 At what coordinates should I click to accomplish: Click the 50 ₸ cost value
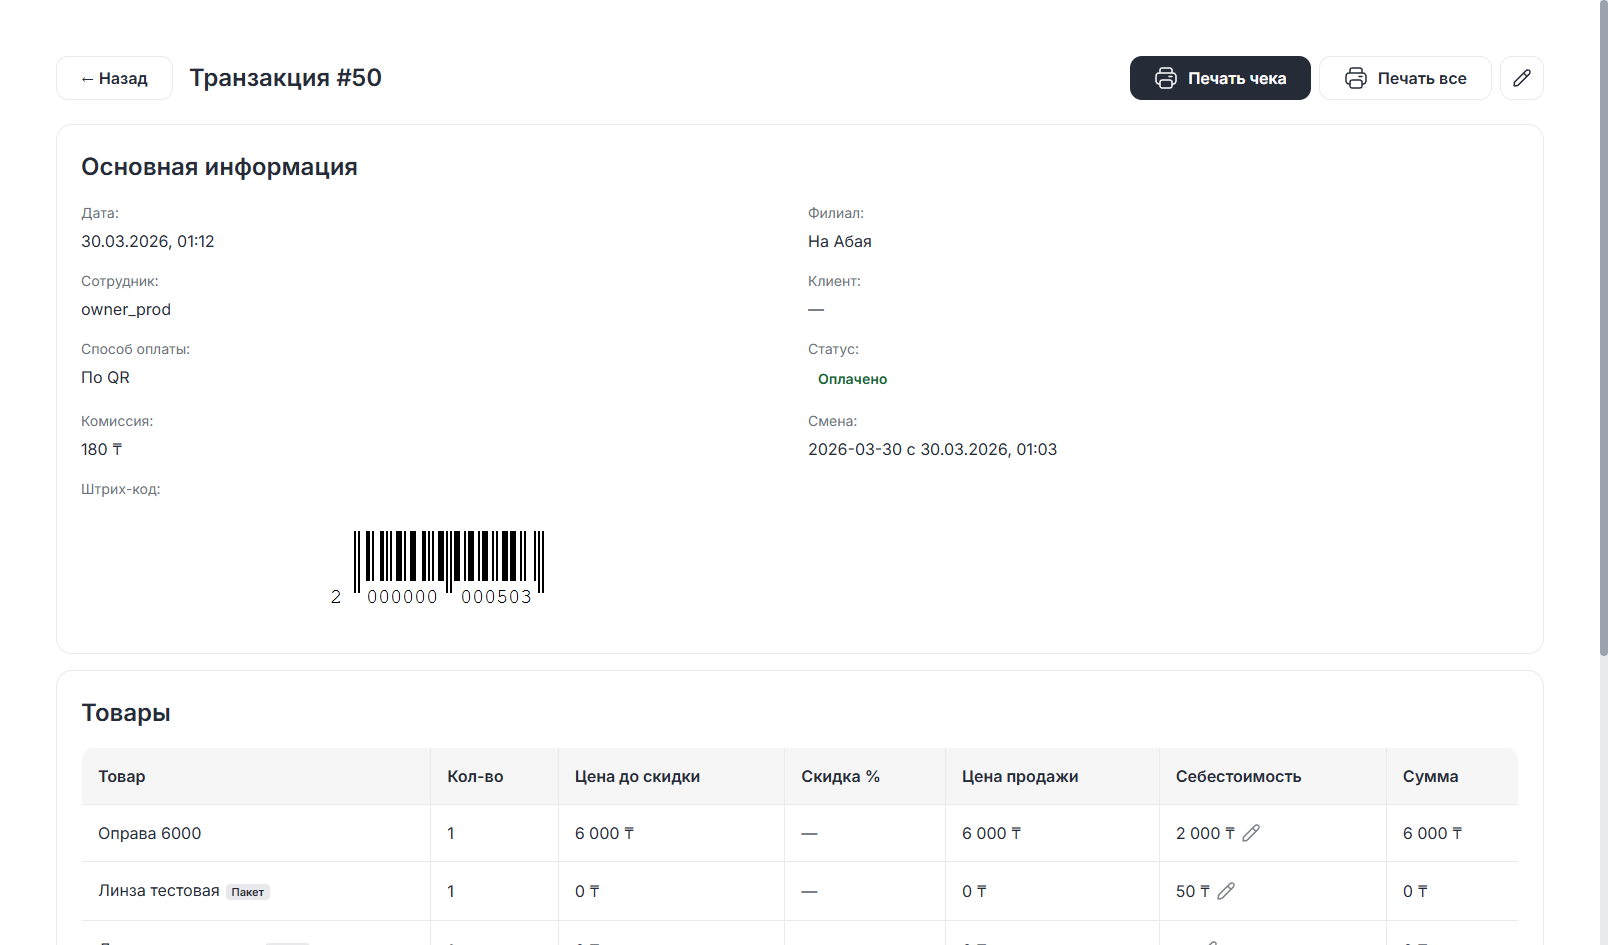[1193, 891]
